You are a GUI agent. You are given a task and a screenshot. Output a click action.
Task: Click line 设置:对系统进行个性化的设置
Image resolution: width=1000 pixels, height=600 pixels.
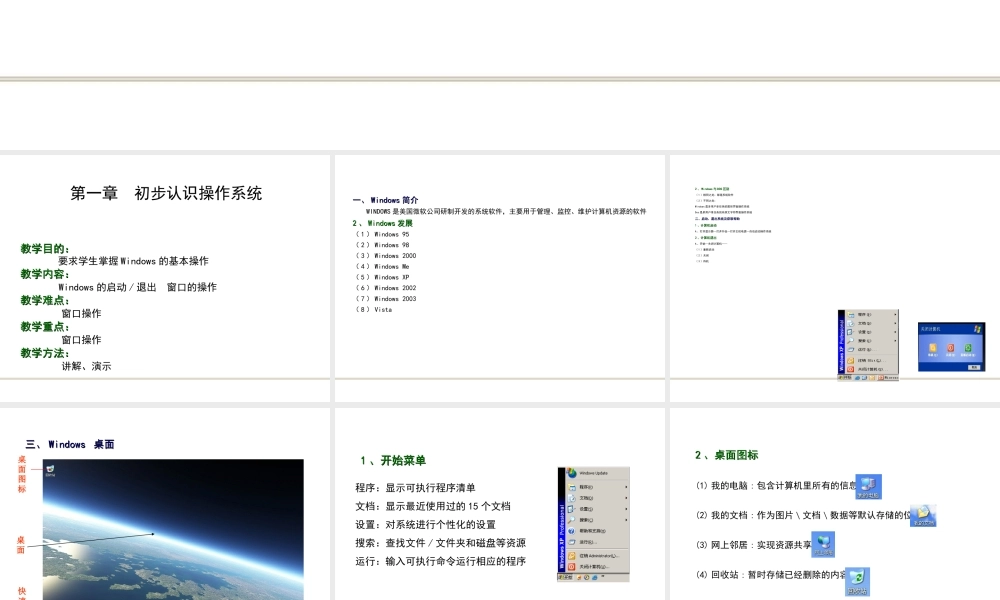pos(425,525)
